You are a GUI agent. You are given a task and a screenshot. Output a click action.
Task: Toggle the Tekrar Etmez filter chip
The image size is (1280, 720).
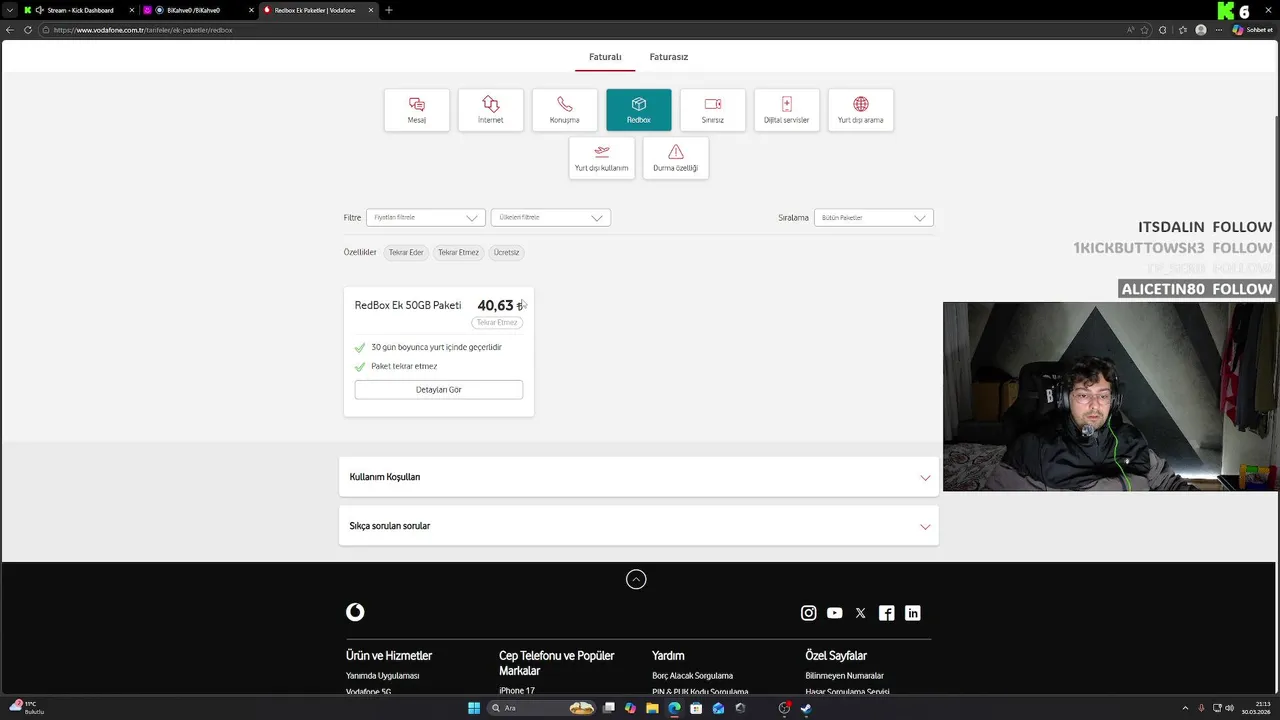[x=458, y=252]
